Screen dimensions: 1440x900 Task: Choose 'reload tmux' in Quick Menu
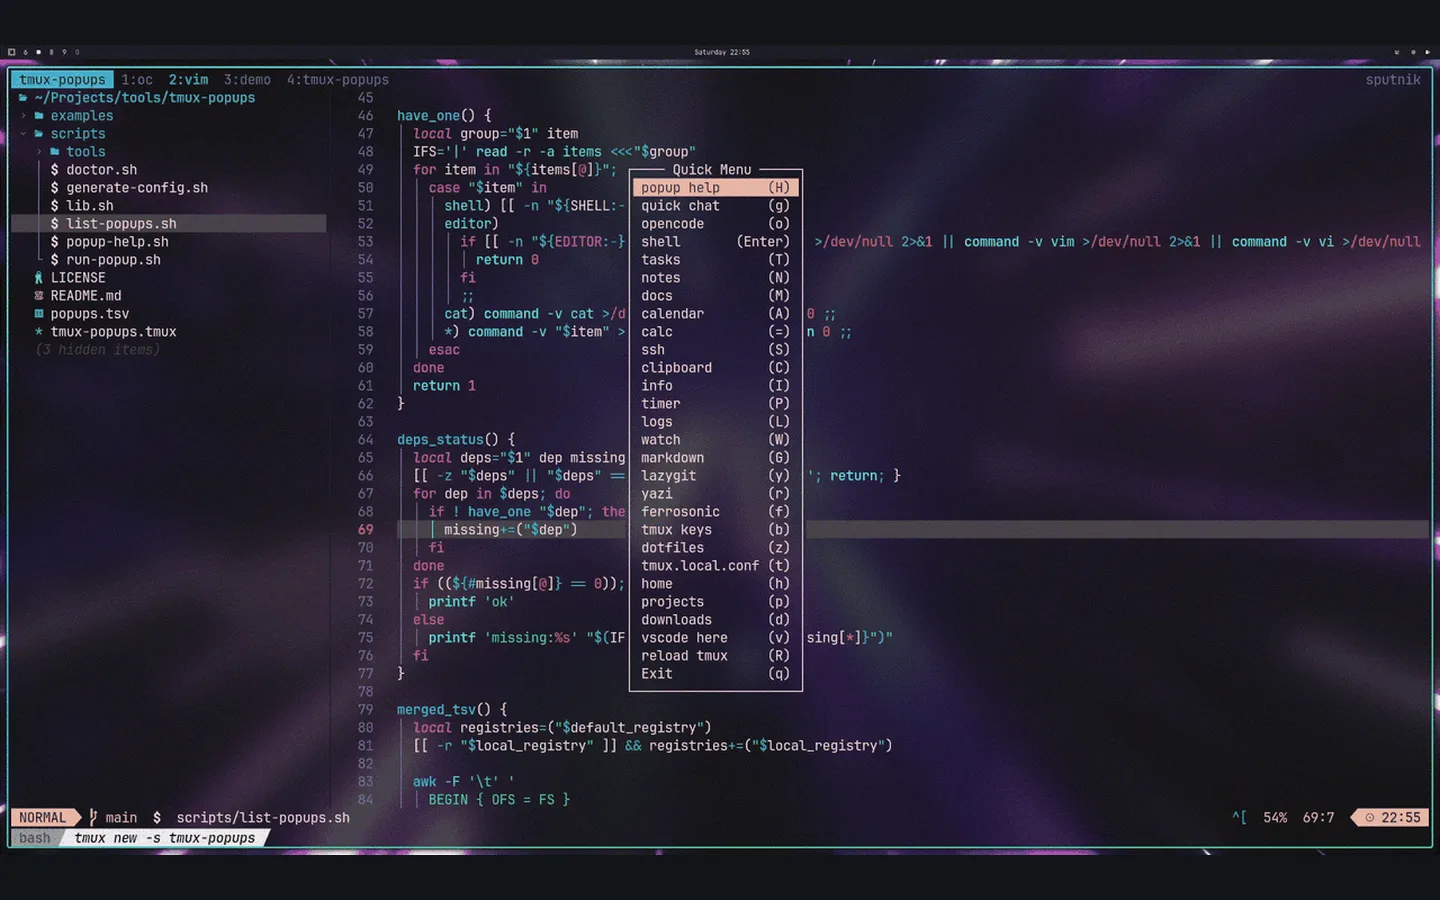[x=716, y=656]
